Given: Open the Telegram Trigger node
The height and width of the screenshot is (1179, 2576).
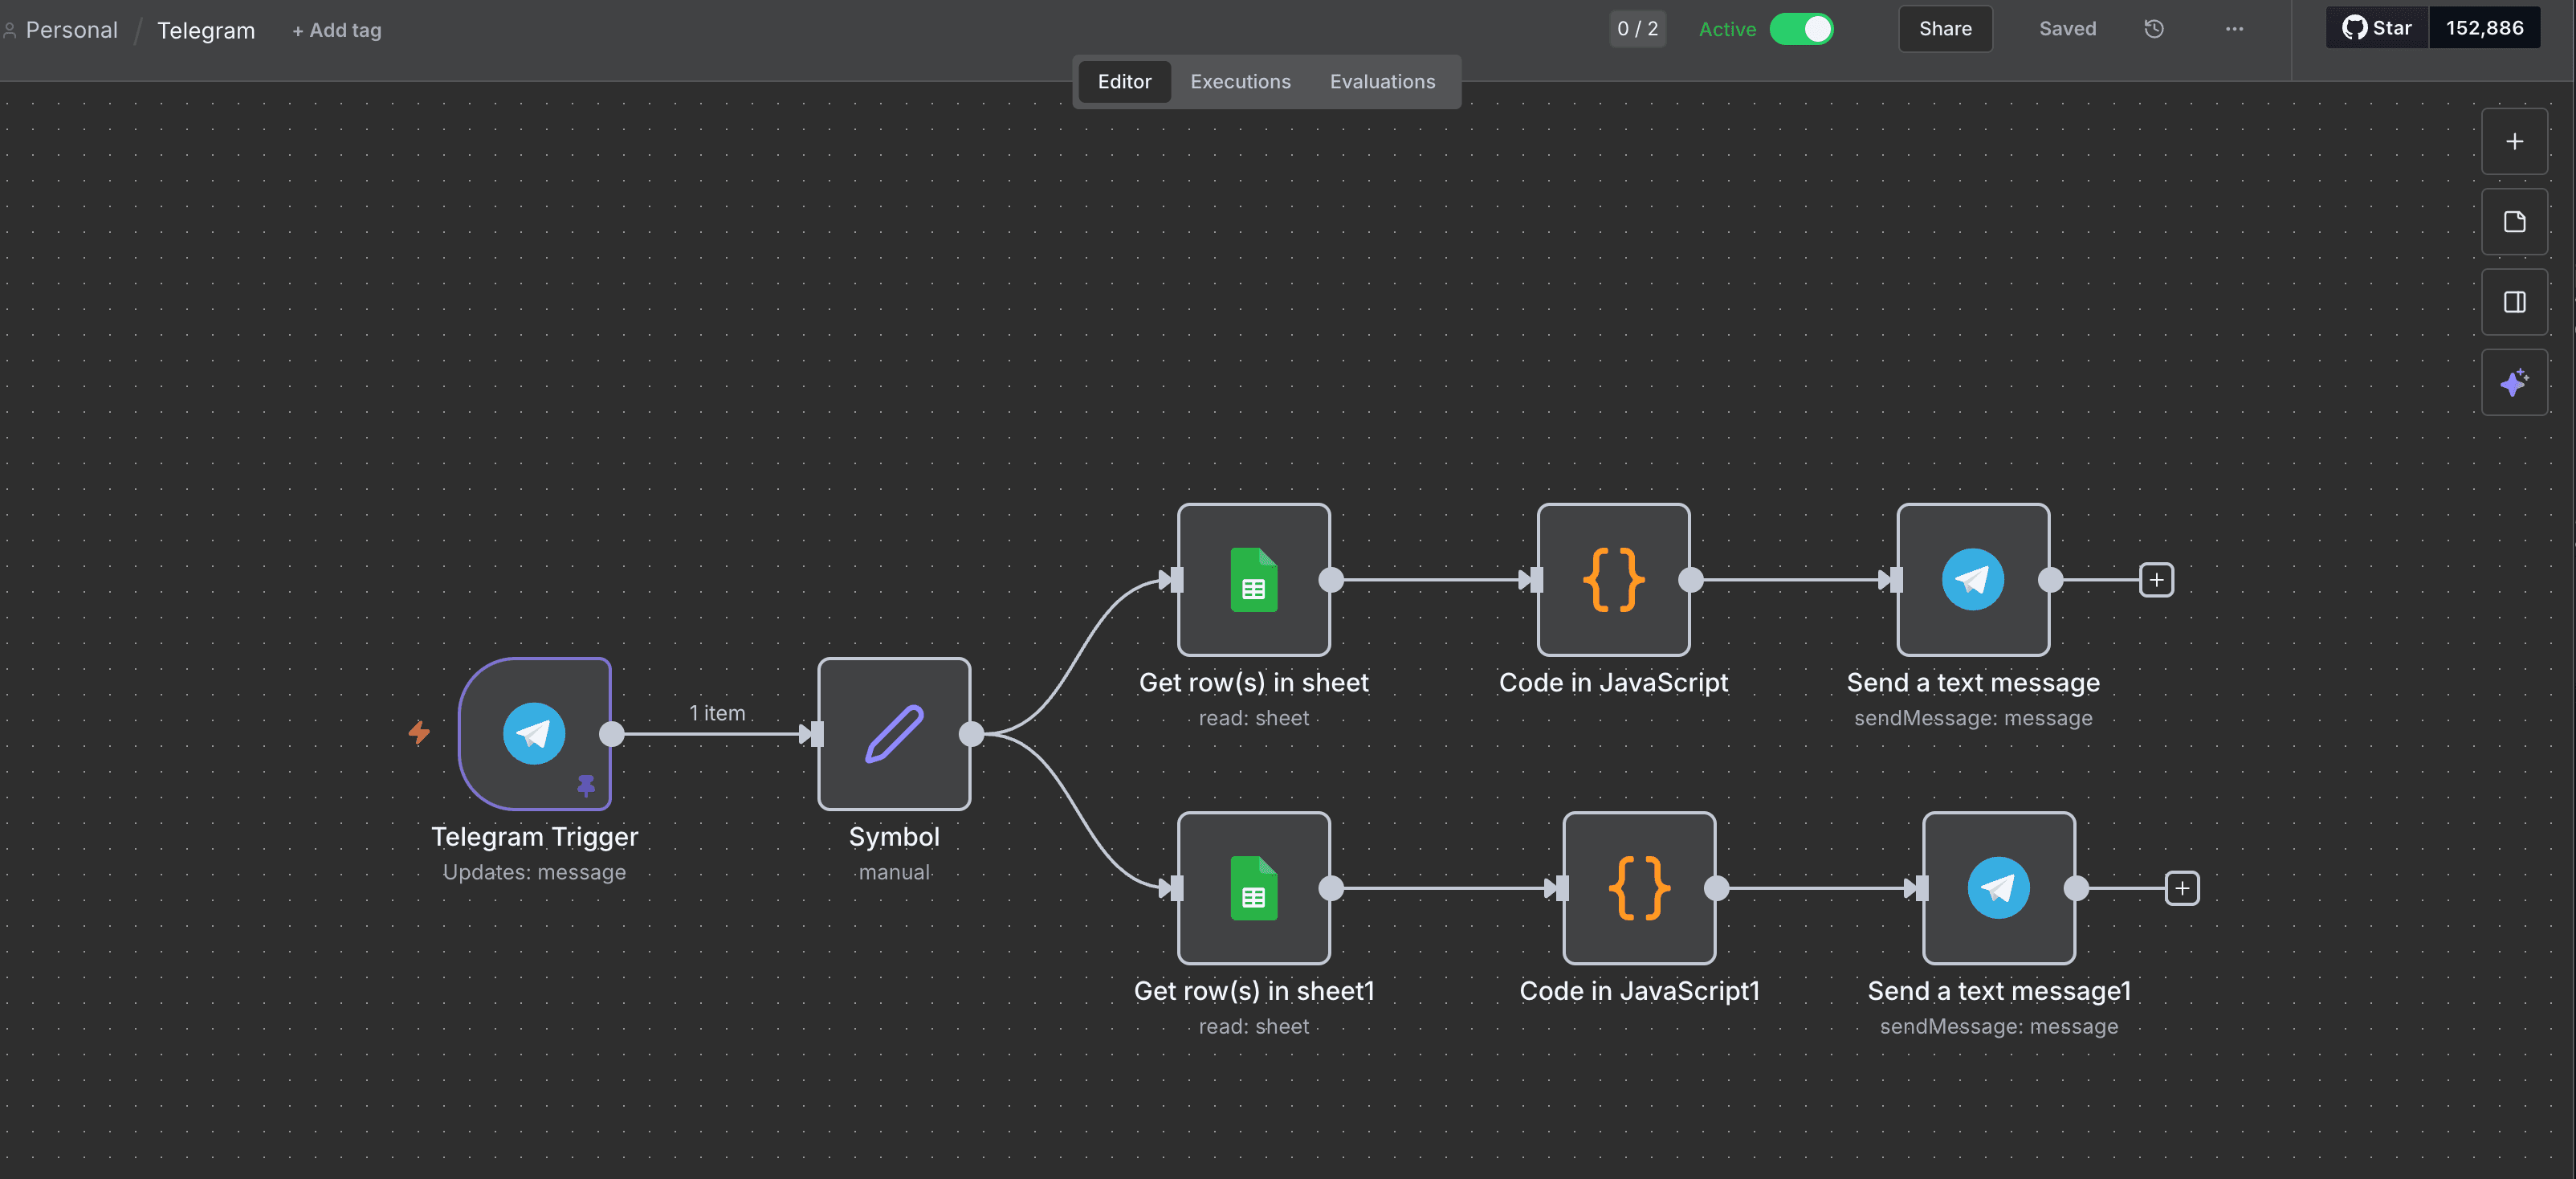Looking at the screenshot, I should tap(534, 733).
